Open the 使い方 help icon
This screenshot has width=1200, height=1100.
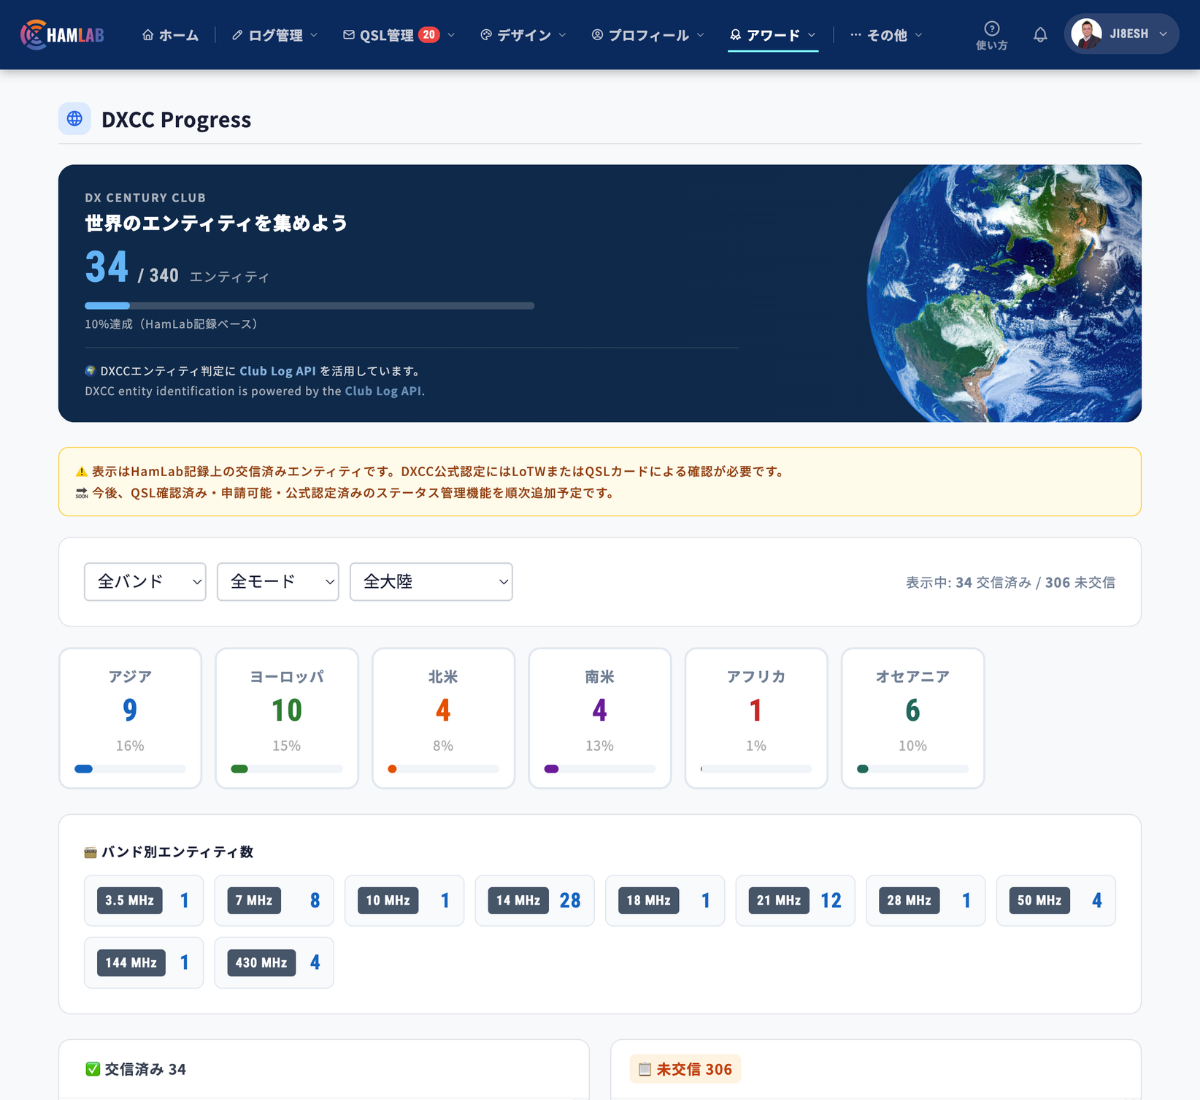click(x=992, y=35)
